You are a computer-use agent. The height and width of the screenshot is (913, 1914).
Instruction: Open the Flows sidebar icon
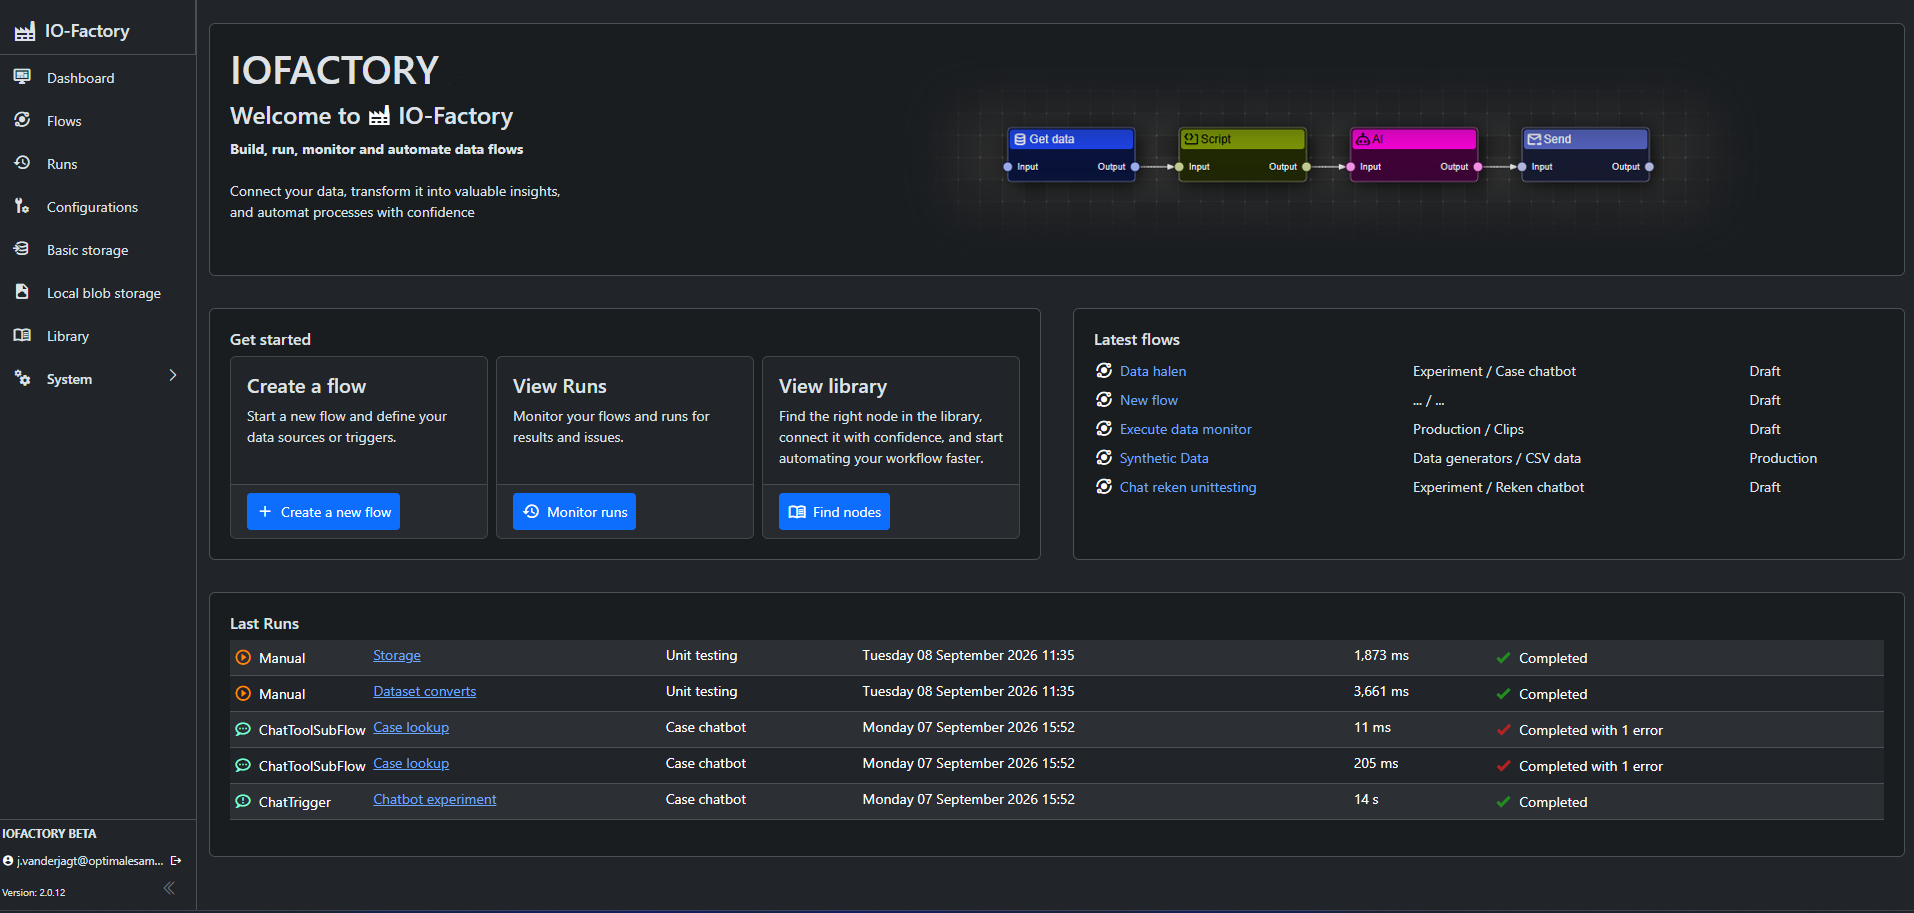[x=22, y=120]
